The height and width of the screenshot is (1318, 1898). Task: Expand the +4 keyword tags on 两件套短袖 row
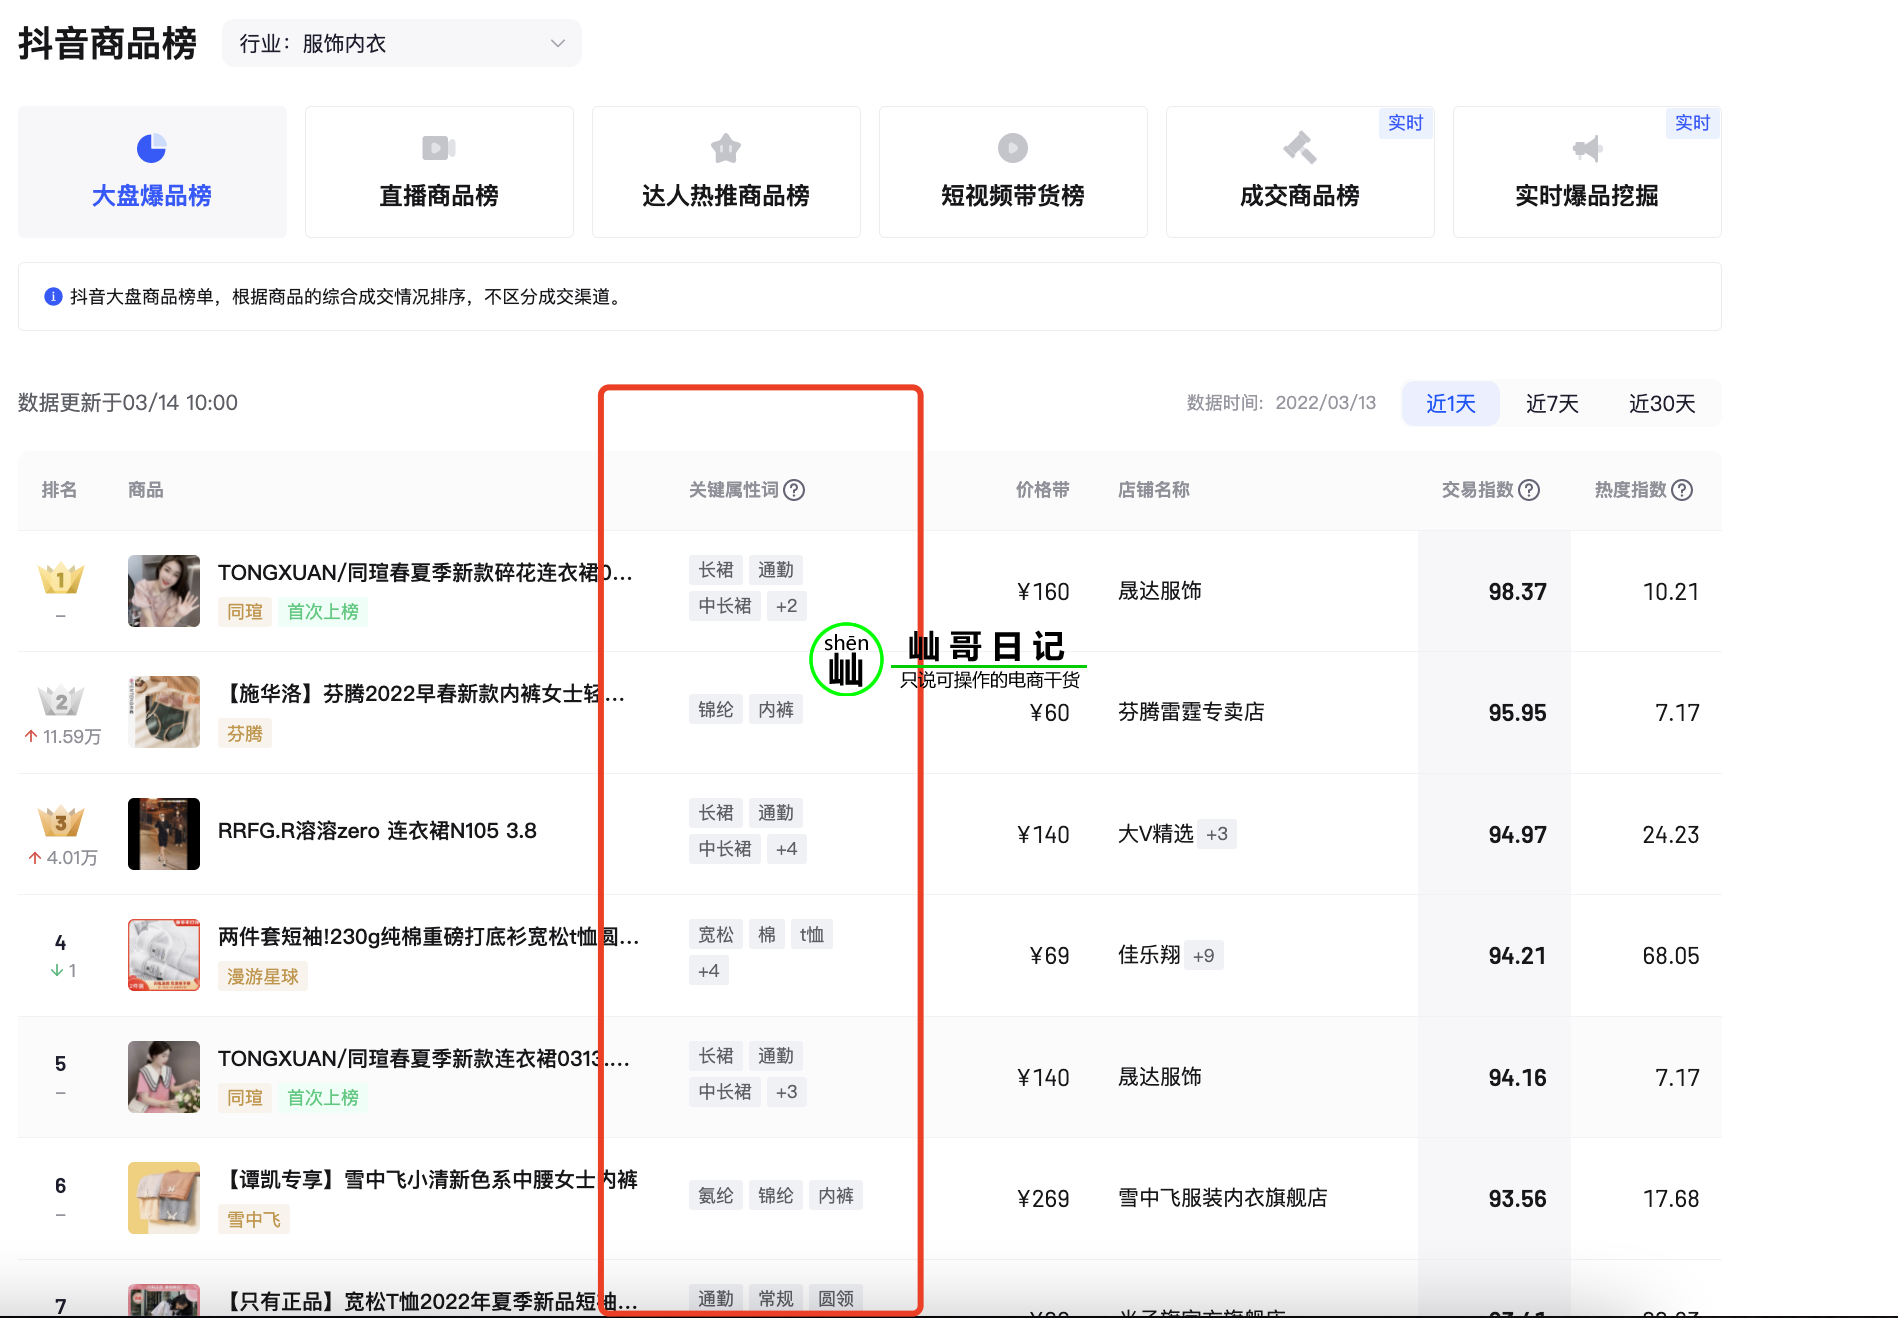[x=709, y=971]
